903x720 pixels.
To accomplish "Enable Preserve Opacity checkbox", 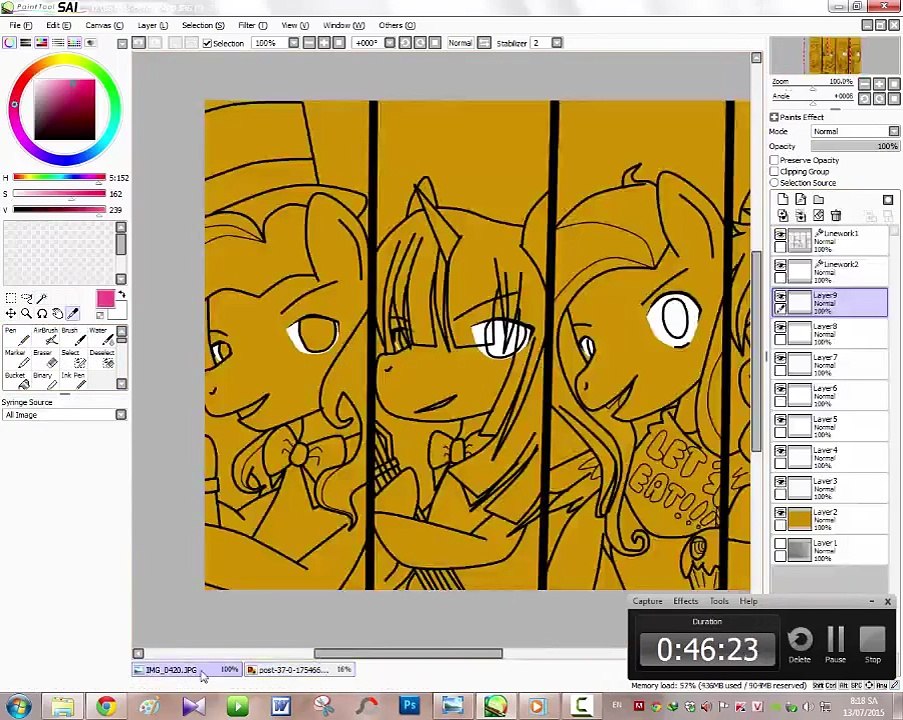I will [774, 160].
